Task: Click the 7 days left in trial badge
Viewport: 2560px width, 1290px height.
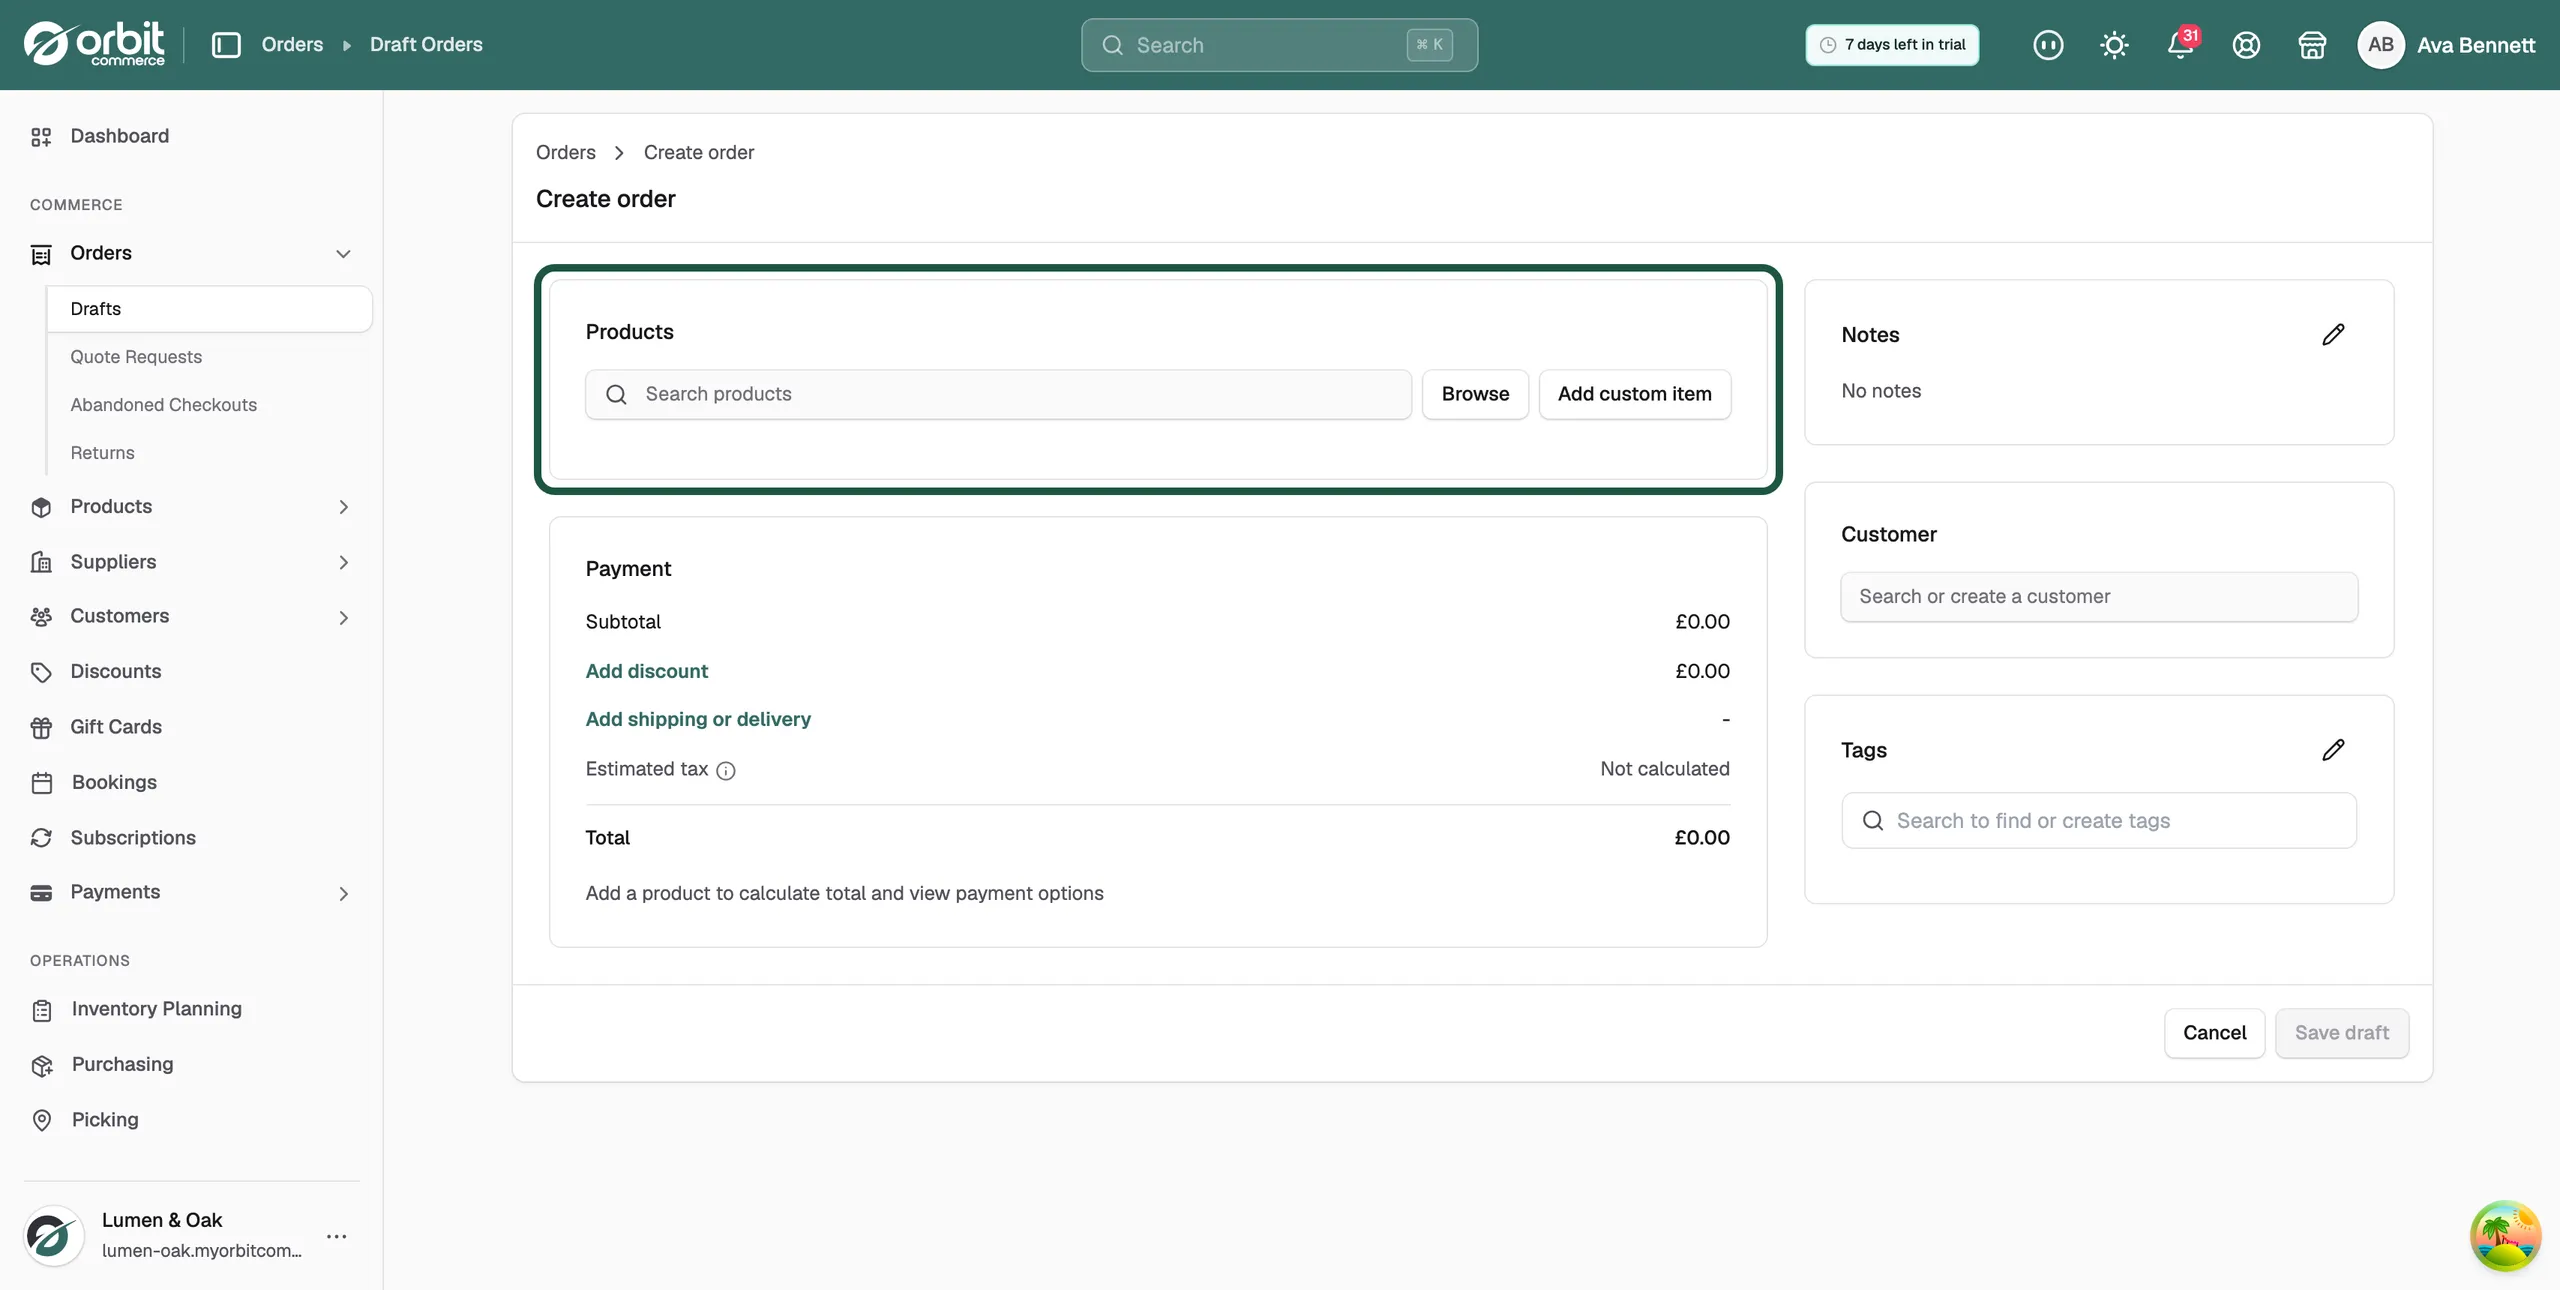Action: tap(1892, 45)
